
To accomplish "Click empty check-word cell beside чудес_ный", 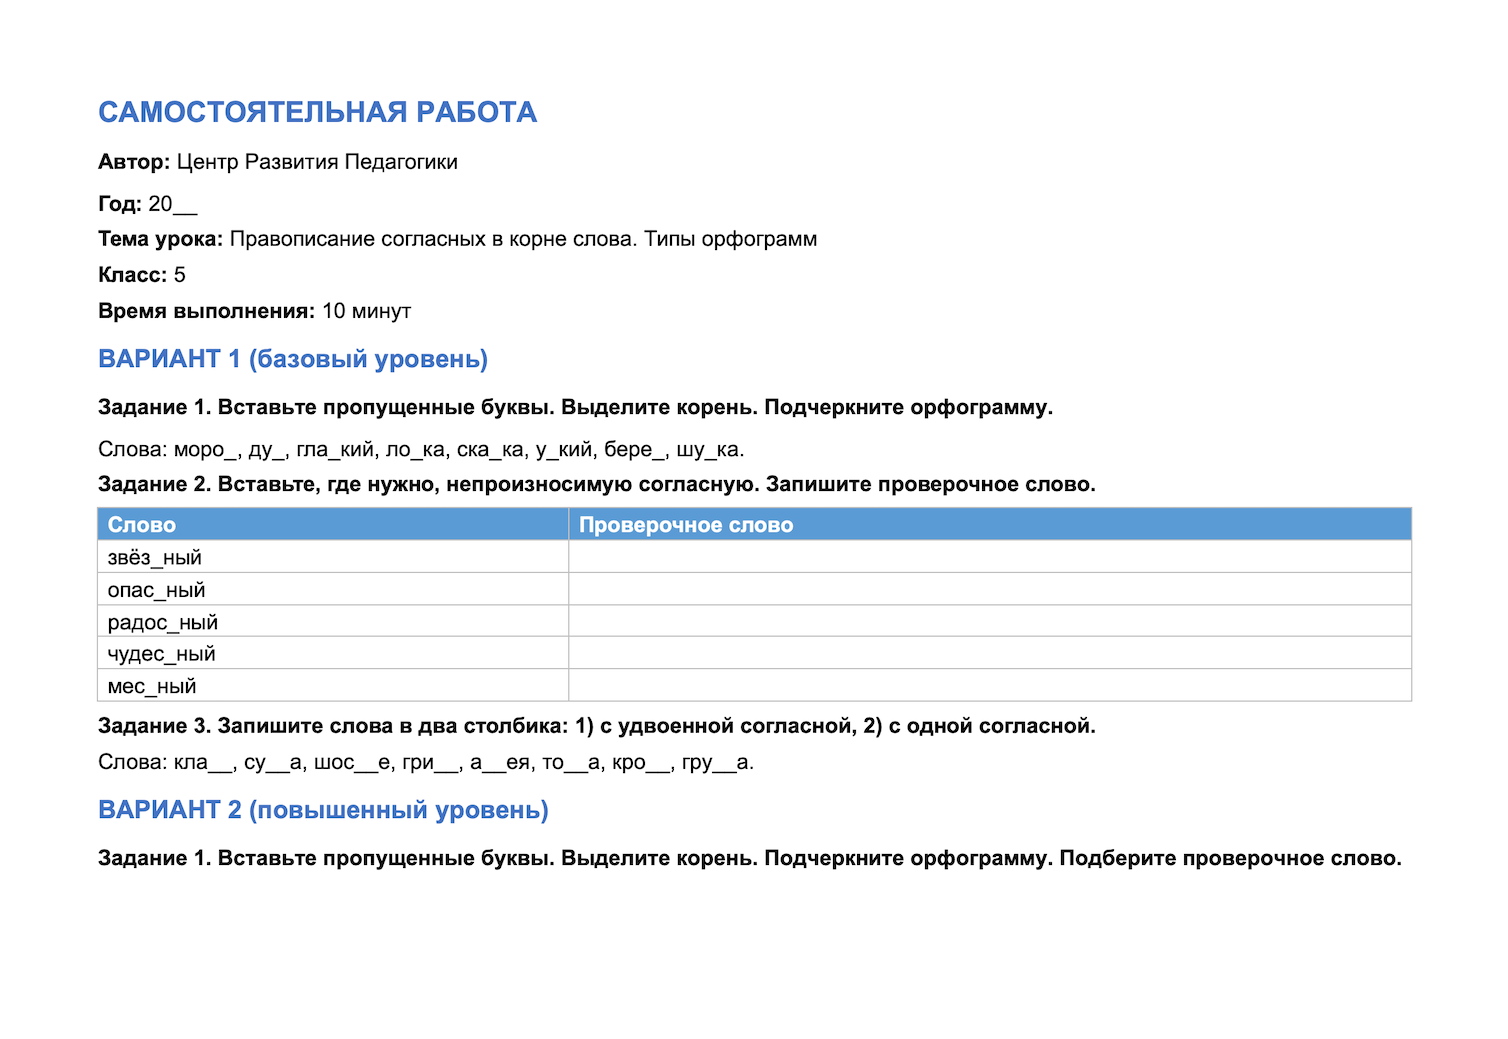I will (x=990, y=653).
